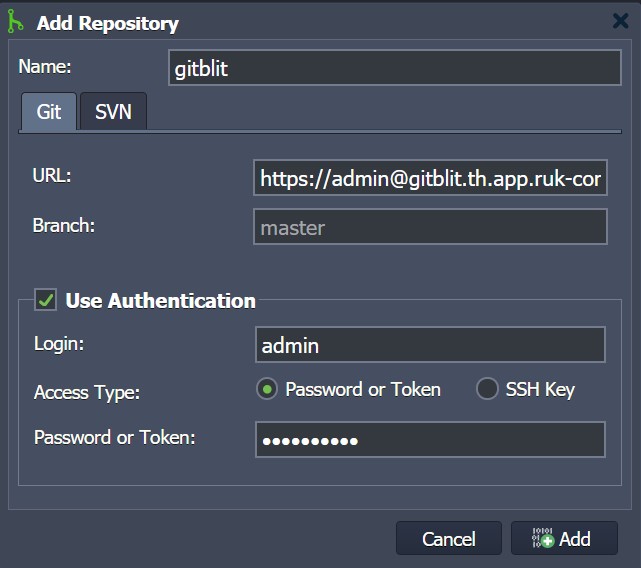Click the Use Authentication label text

coord(161,301)
